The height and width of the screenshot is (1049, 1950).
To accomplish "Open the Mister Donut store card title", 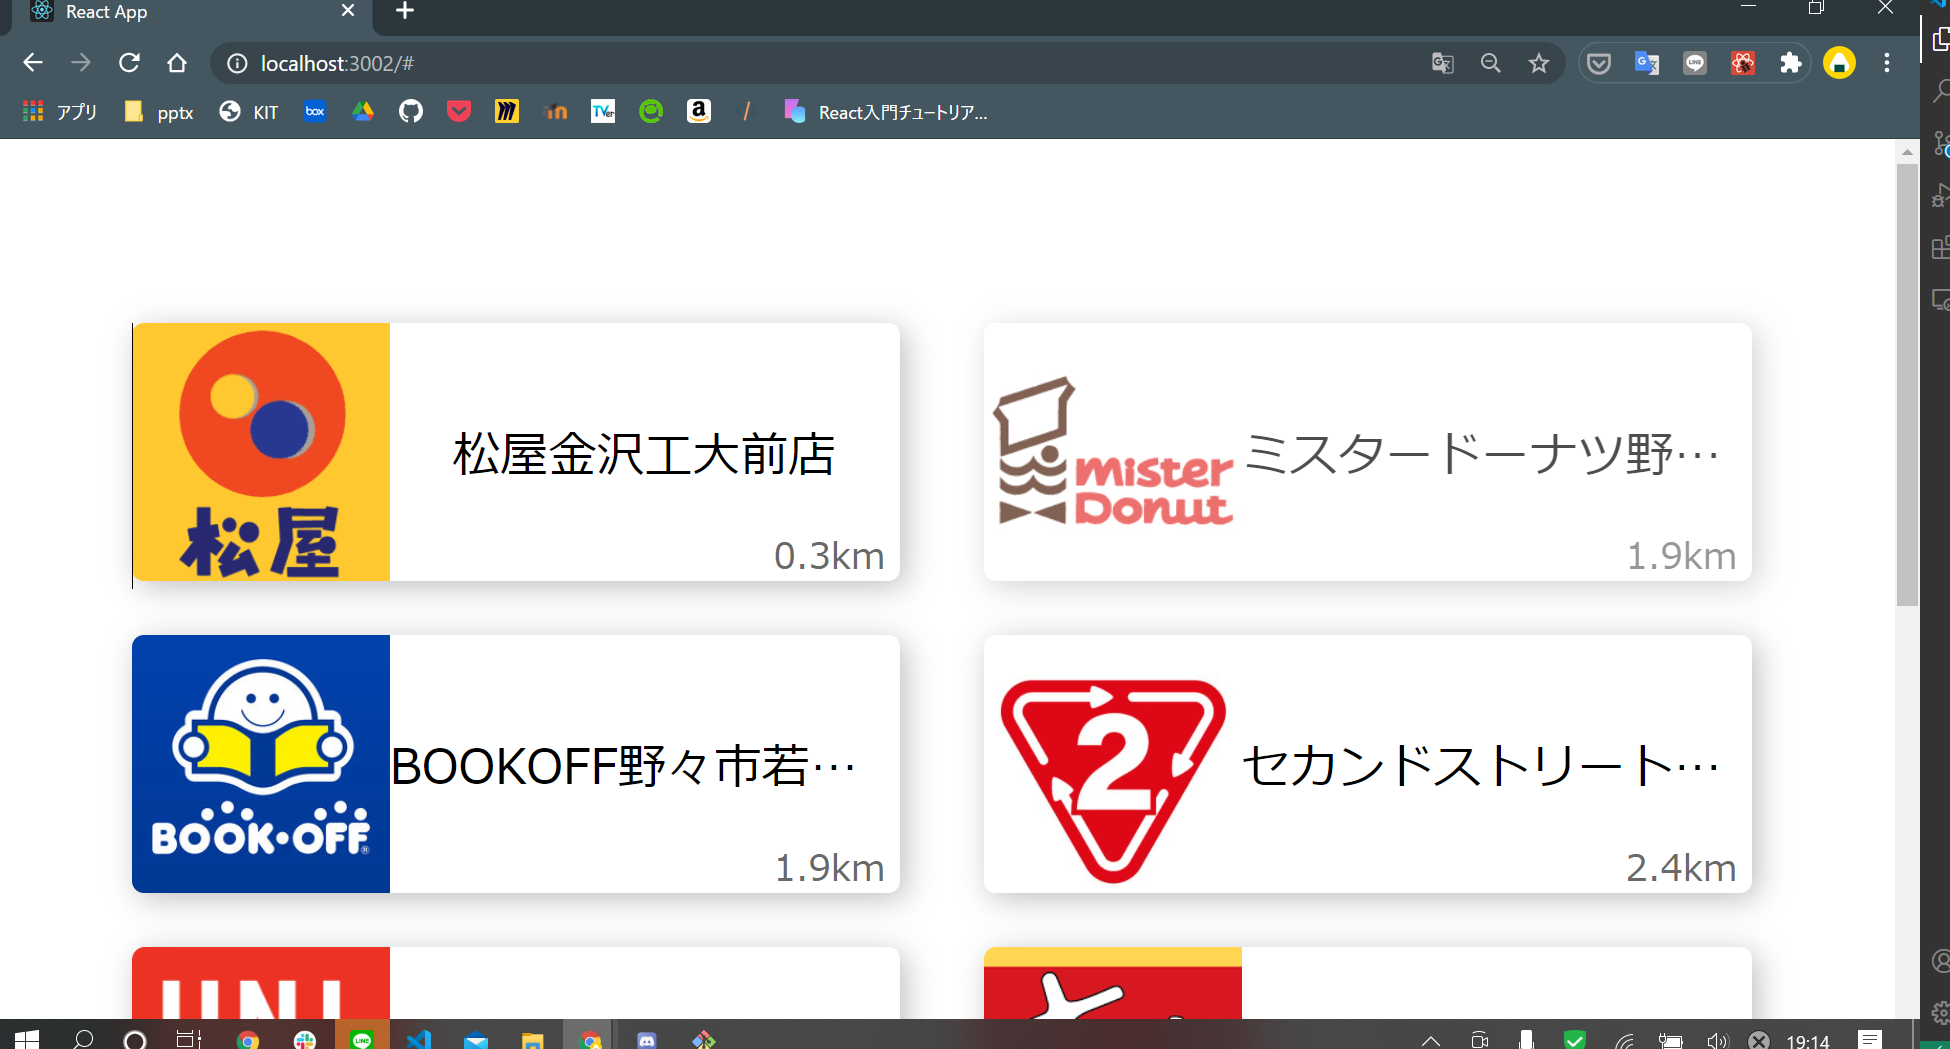I will (x=1481, y=454).
